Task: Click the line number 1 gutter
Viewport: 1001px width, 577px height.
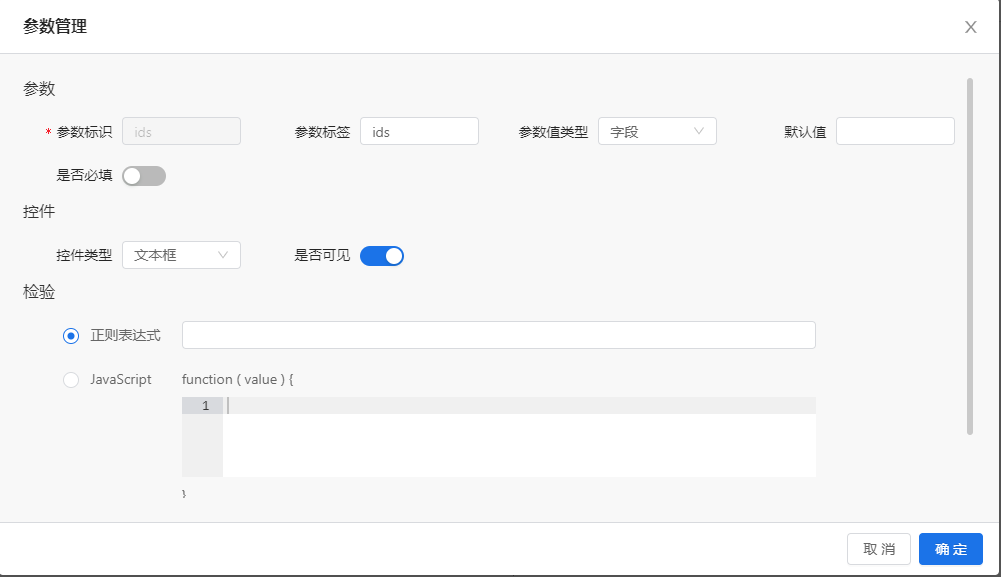Action: coord(202,405)
